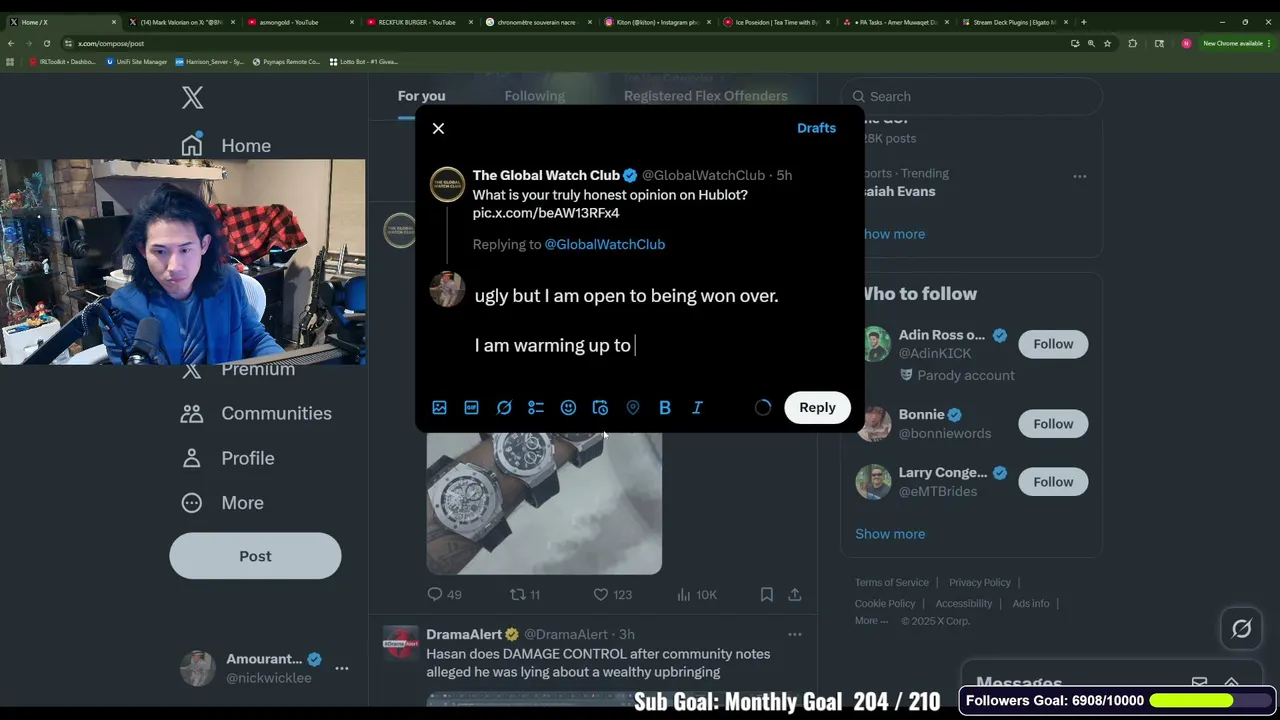Expand footer More menu
This screenshot has width=1280, height=720.
(871, 621)
